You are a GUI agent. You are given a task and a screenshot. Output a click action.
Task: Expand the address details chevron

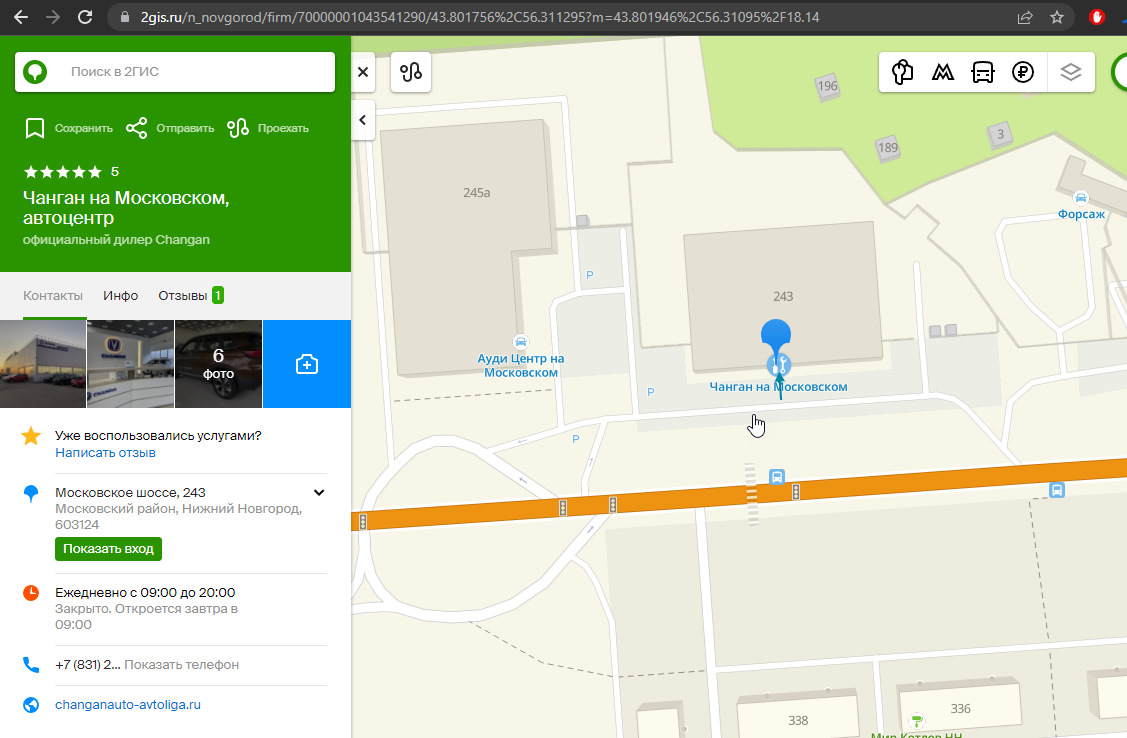pyautogui.click(x=319, y=492)
